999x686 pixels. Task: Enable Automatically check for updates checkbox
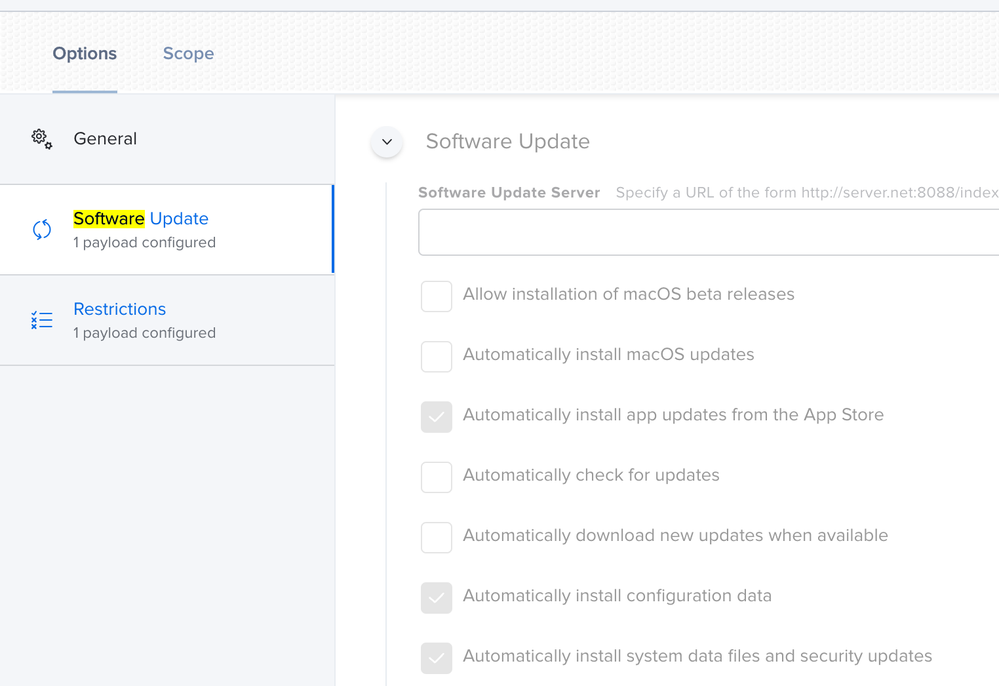coord(436,477)
